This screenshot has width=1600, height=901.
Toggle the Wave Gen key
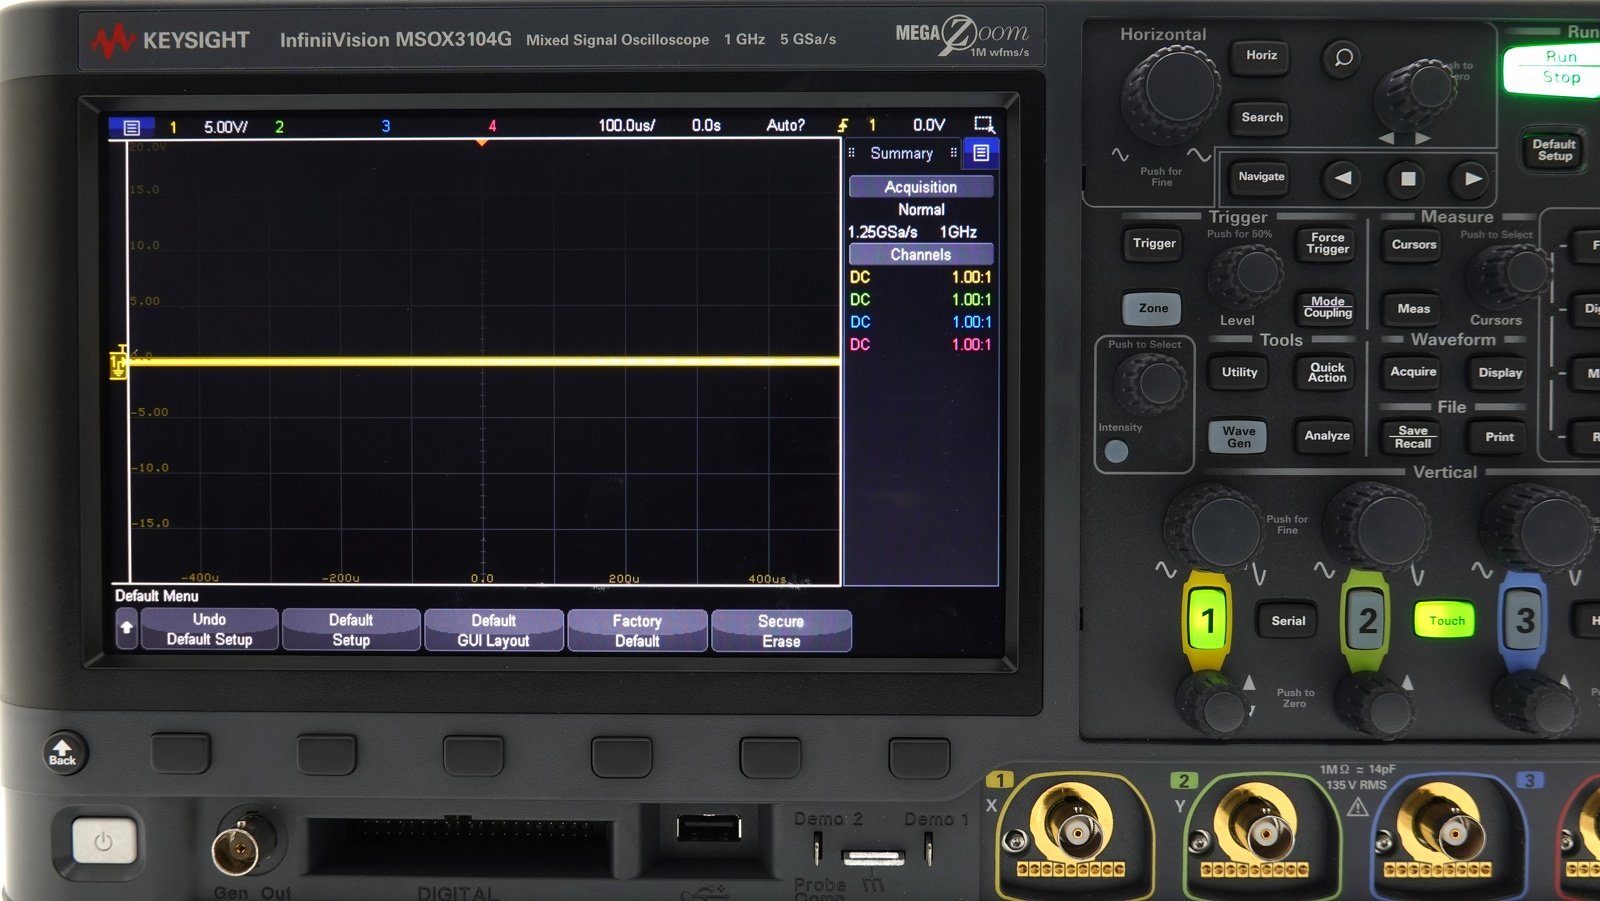(x=1239, y=437)
